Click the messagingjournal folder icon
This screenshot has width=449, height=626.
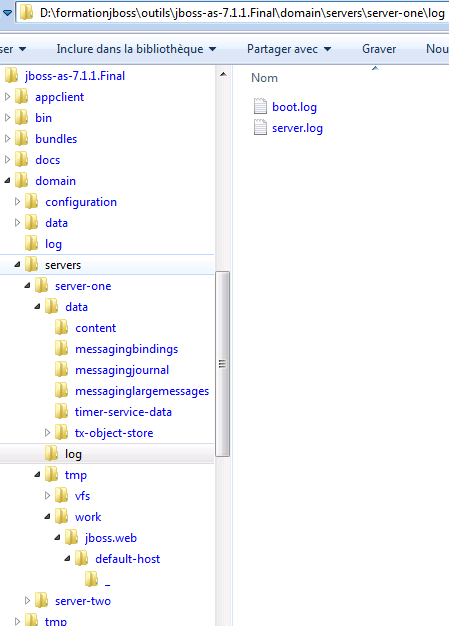click(61, 370)
